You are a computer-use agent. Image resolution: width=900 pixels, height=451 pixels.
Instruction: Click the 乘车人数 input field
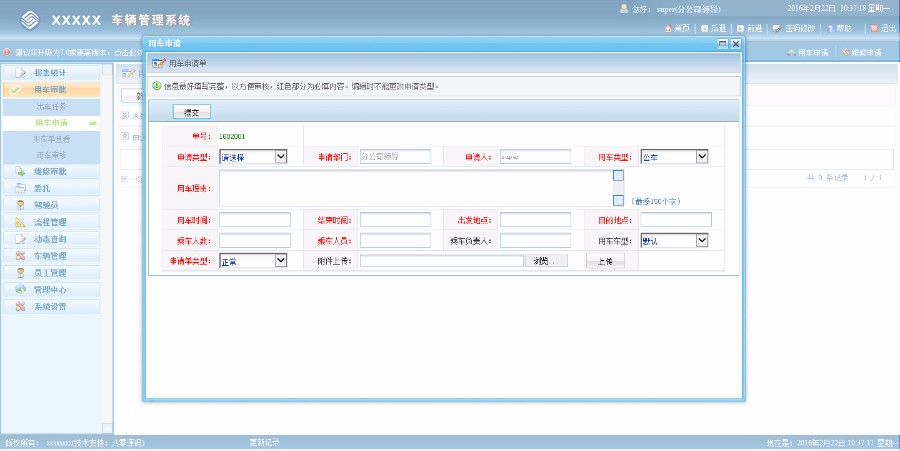click(x=255, y=240)
